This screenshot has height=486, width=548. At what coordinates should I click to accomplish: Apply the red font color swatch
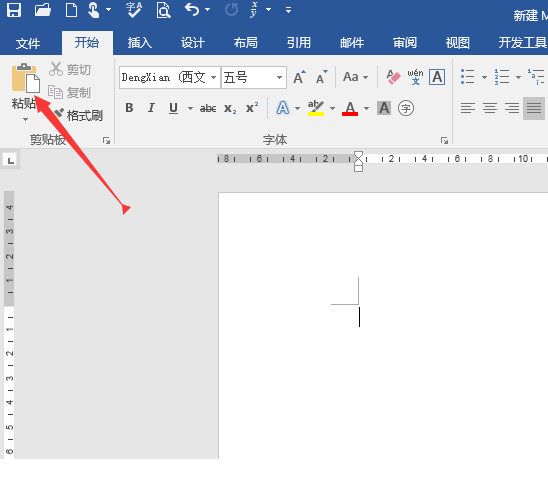(x=350, y=108)
